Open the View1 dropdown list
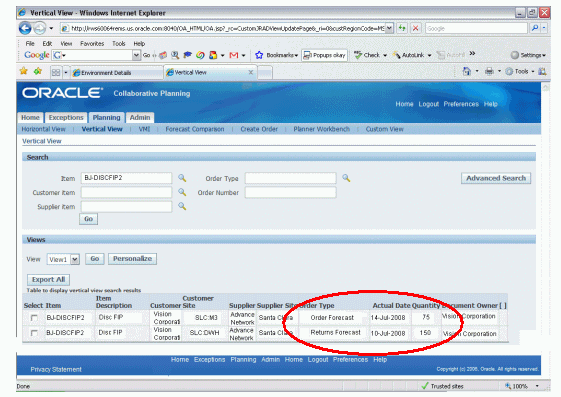The height and width of the screenshot is (397, 561). coord(74,259)
